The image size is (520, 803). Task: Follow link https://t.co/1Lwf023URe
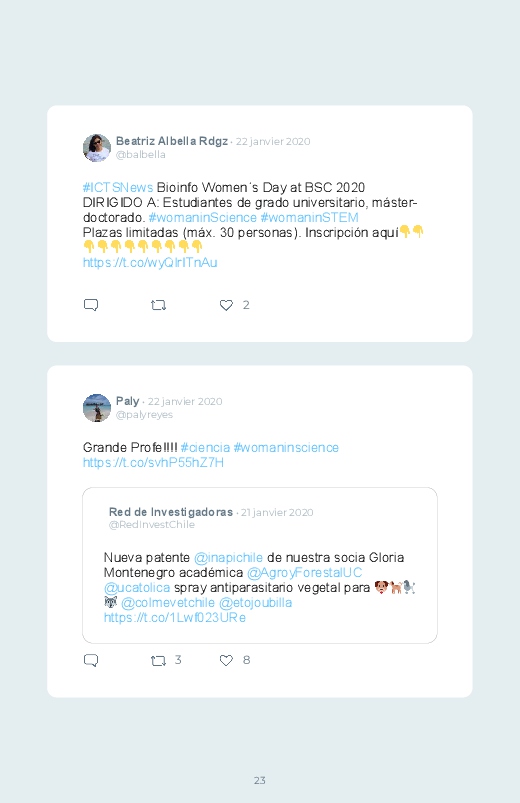(x=175, y=618)
